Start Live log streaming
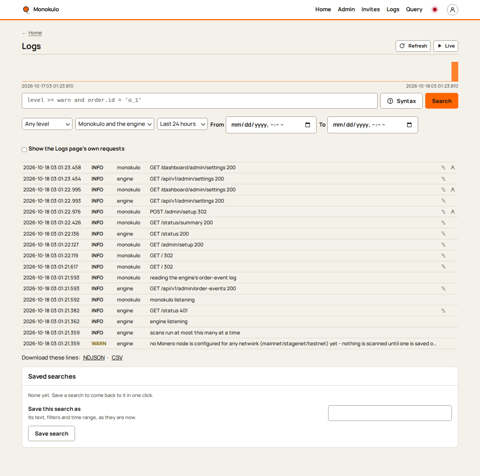The height and width of the screenshot is (476, 480). click(446, 46)
